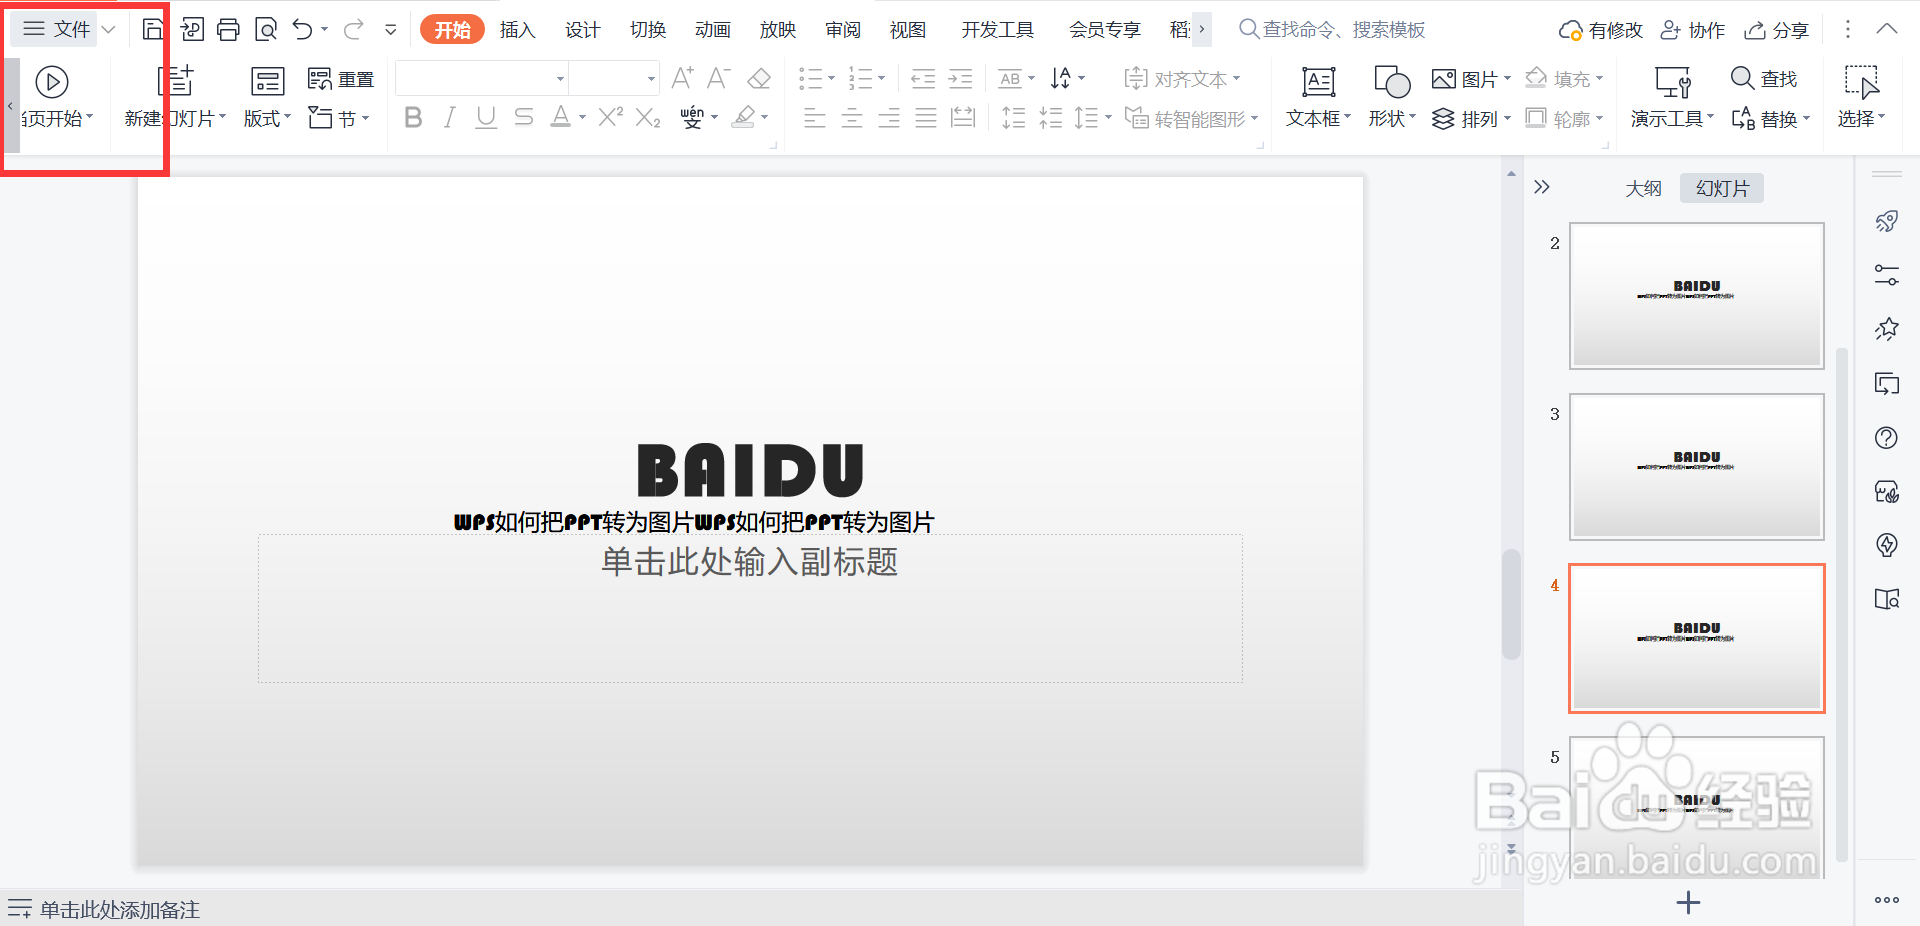
Task: Switch to Animation (动画) tab
Action: [x=713, y=30]
